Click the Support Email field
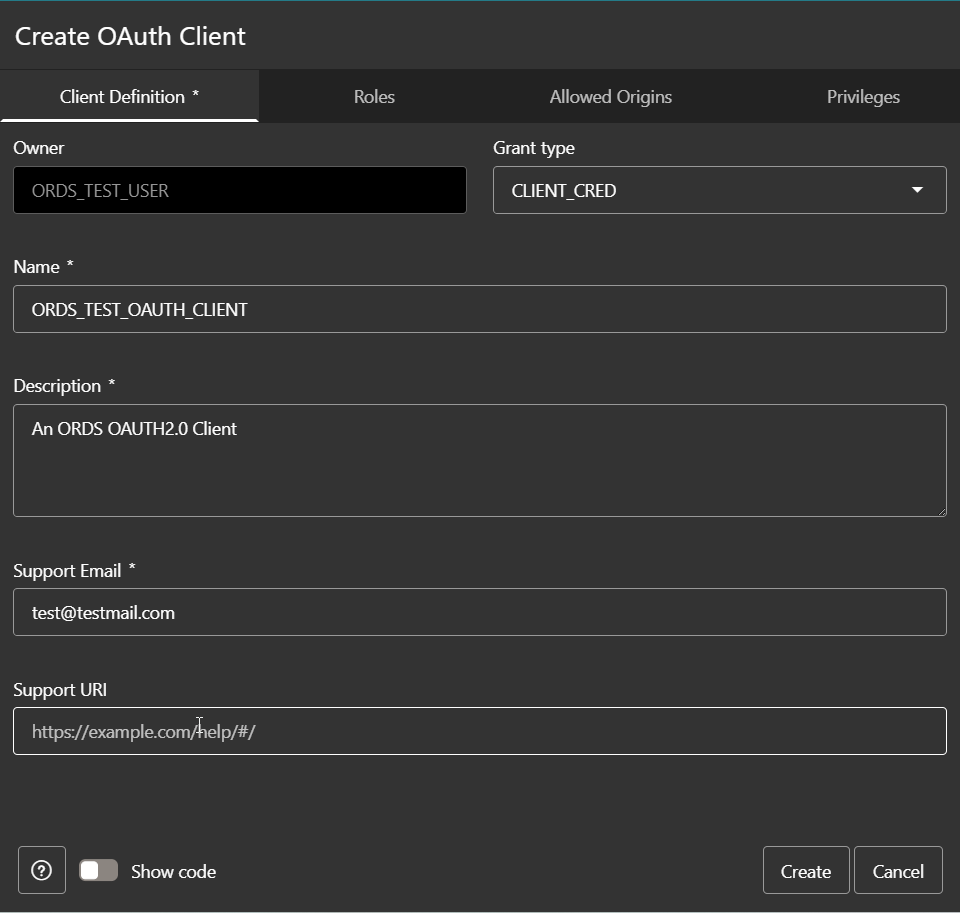The image size is (960, 913). pyautogui.click(x=480, y=612)
